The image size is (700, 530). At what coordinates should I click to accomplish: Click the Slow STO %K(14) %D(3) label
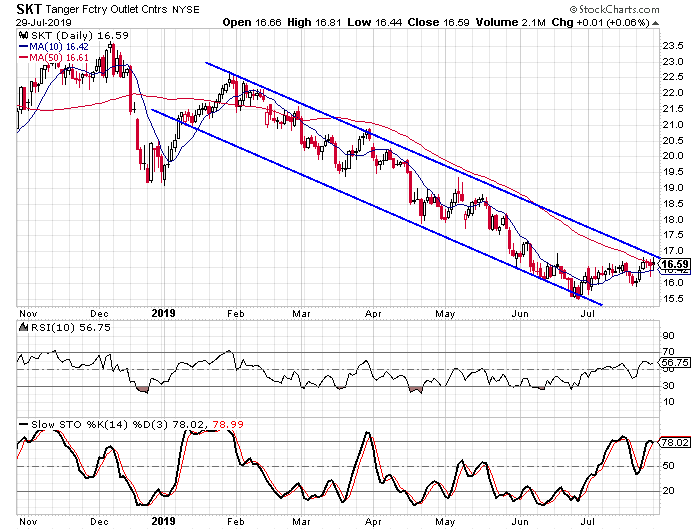coord(99,424)
